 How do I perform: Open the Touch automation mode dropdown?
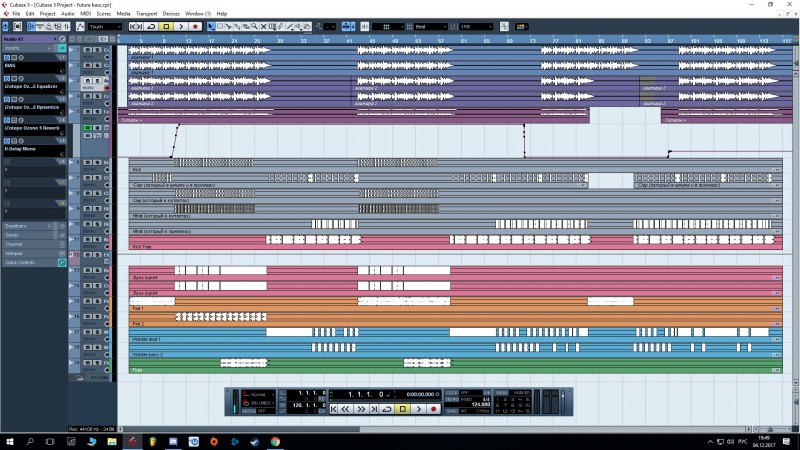pyautogui.click(x=105, y=27)
